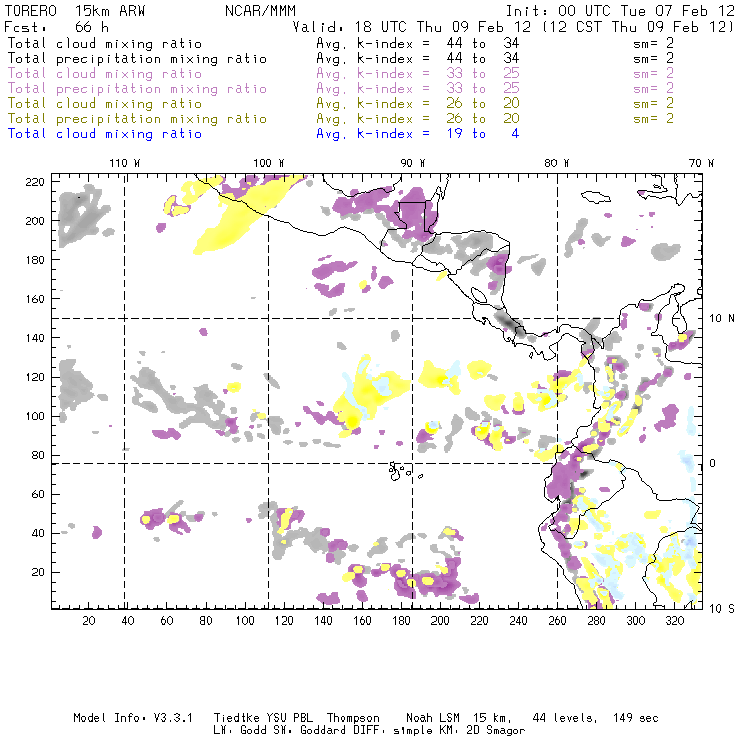Select the "Tiedtke" scheme label
This screenshot has width=740, height=740.
tap(236, 718)
